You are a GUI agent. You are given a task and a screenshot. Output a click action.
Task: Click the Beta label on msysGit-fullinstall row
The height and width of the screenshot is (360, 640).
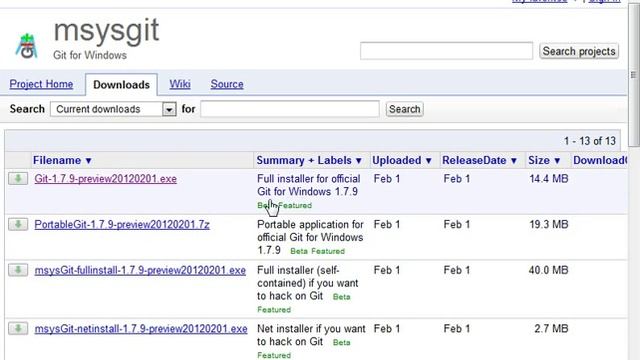(x=342, y=297)
